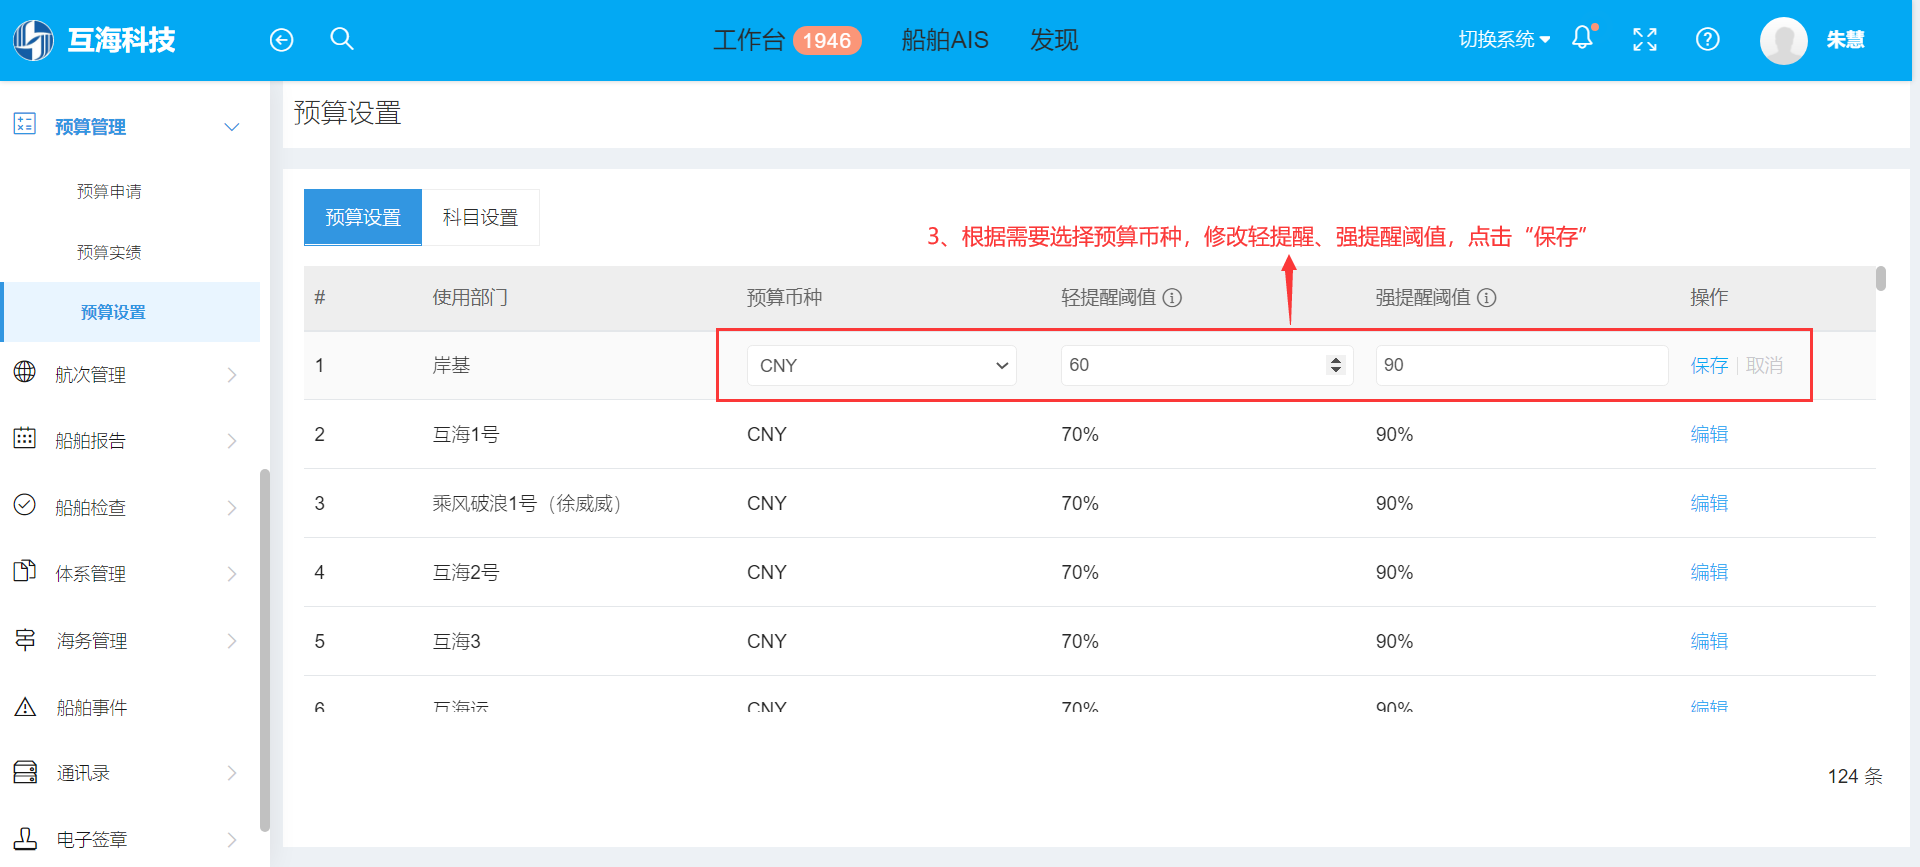Click the username 朱慧
The height and width of the screenshot is (867, 1920).
1845,40
